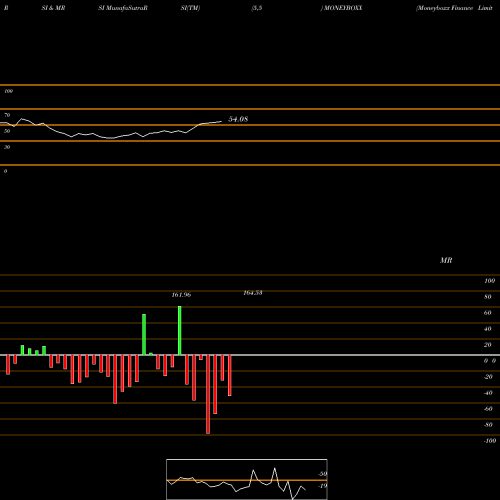Click the -19 value in the mini chart

pyautogui.click(x=323, y=486)
